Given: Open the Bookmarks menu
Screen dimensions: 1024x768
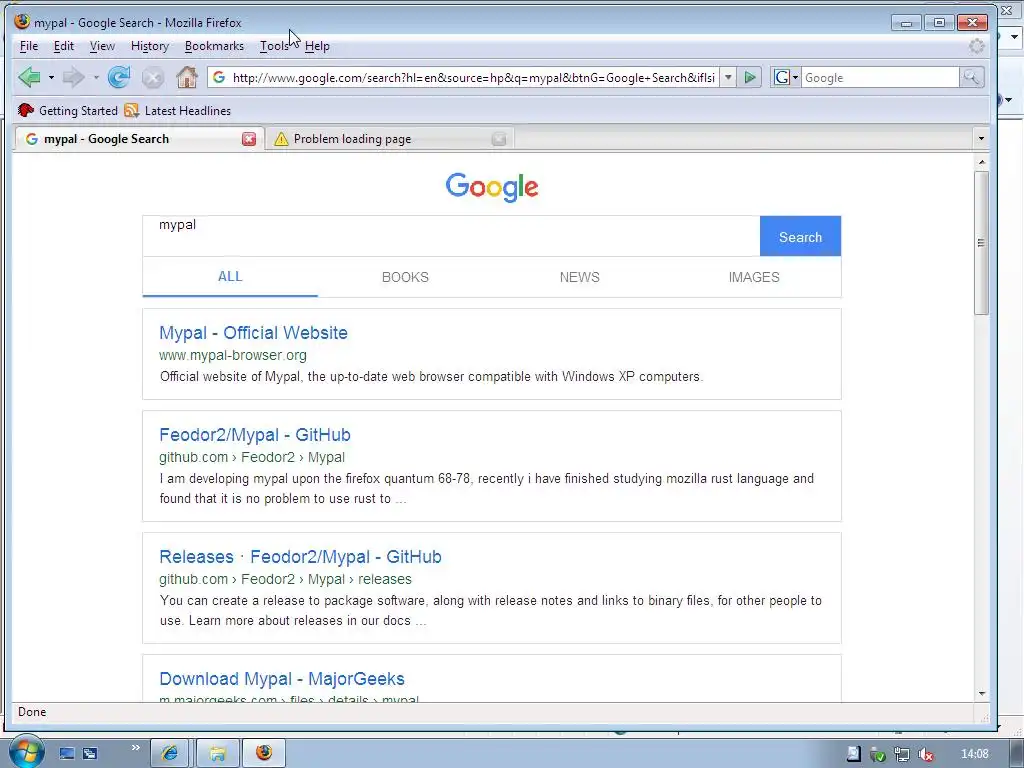Looking at the screenshot, I should 214,46.
